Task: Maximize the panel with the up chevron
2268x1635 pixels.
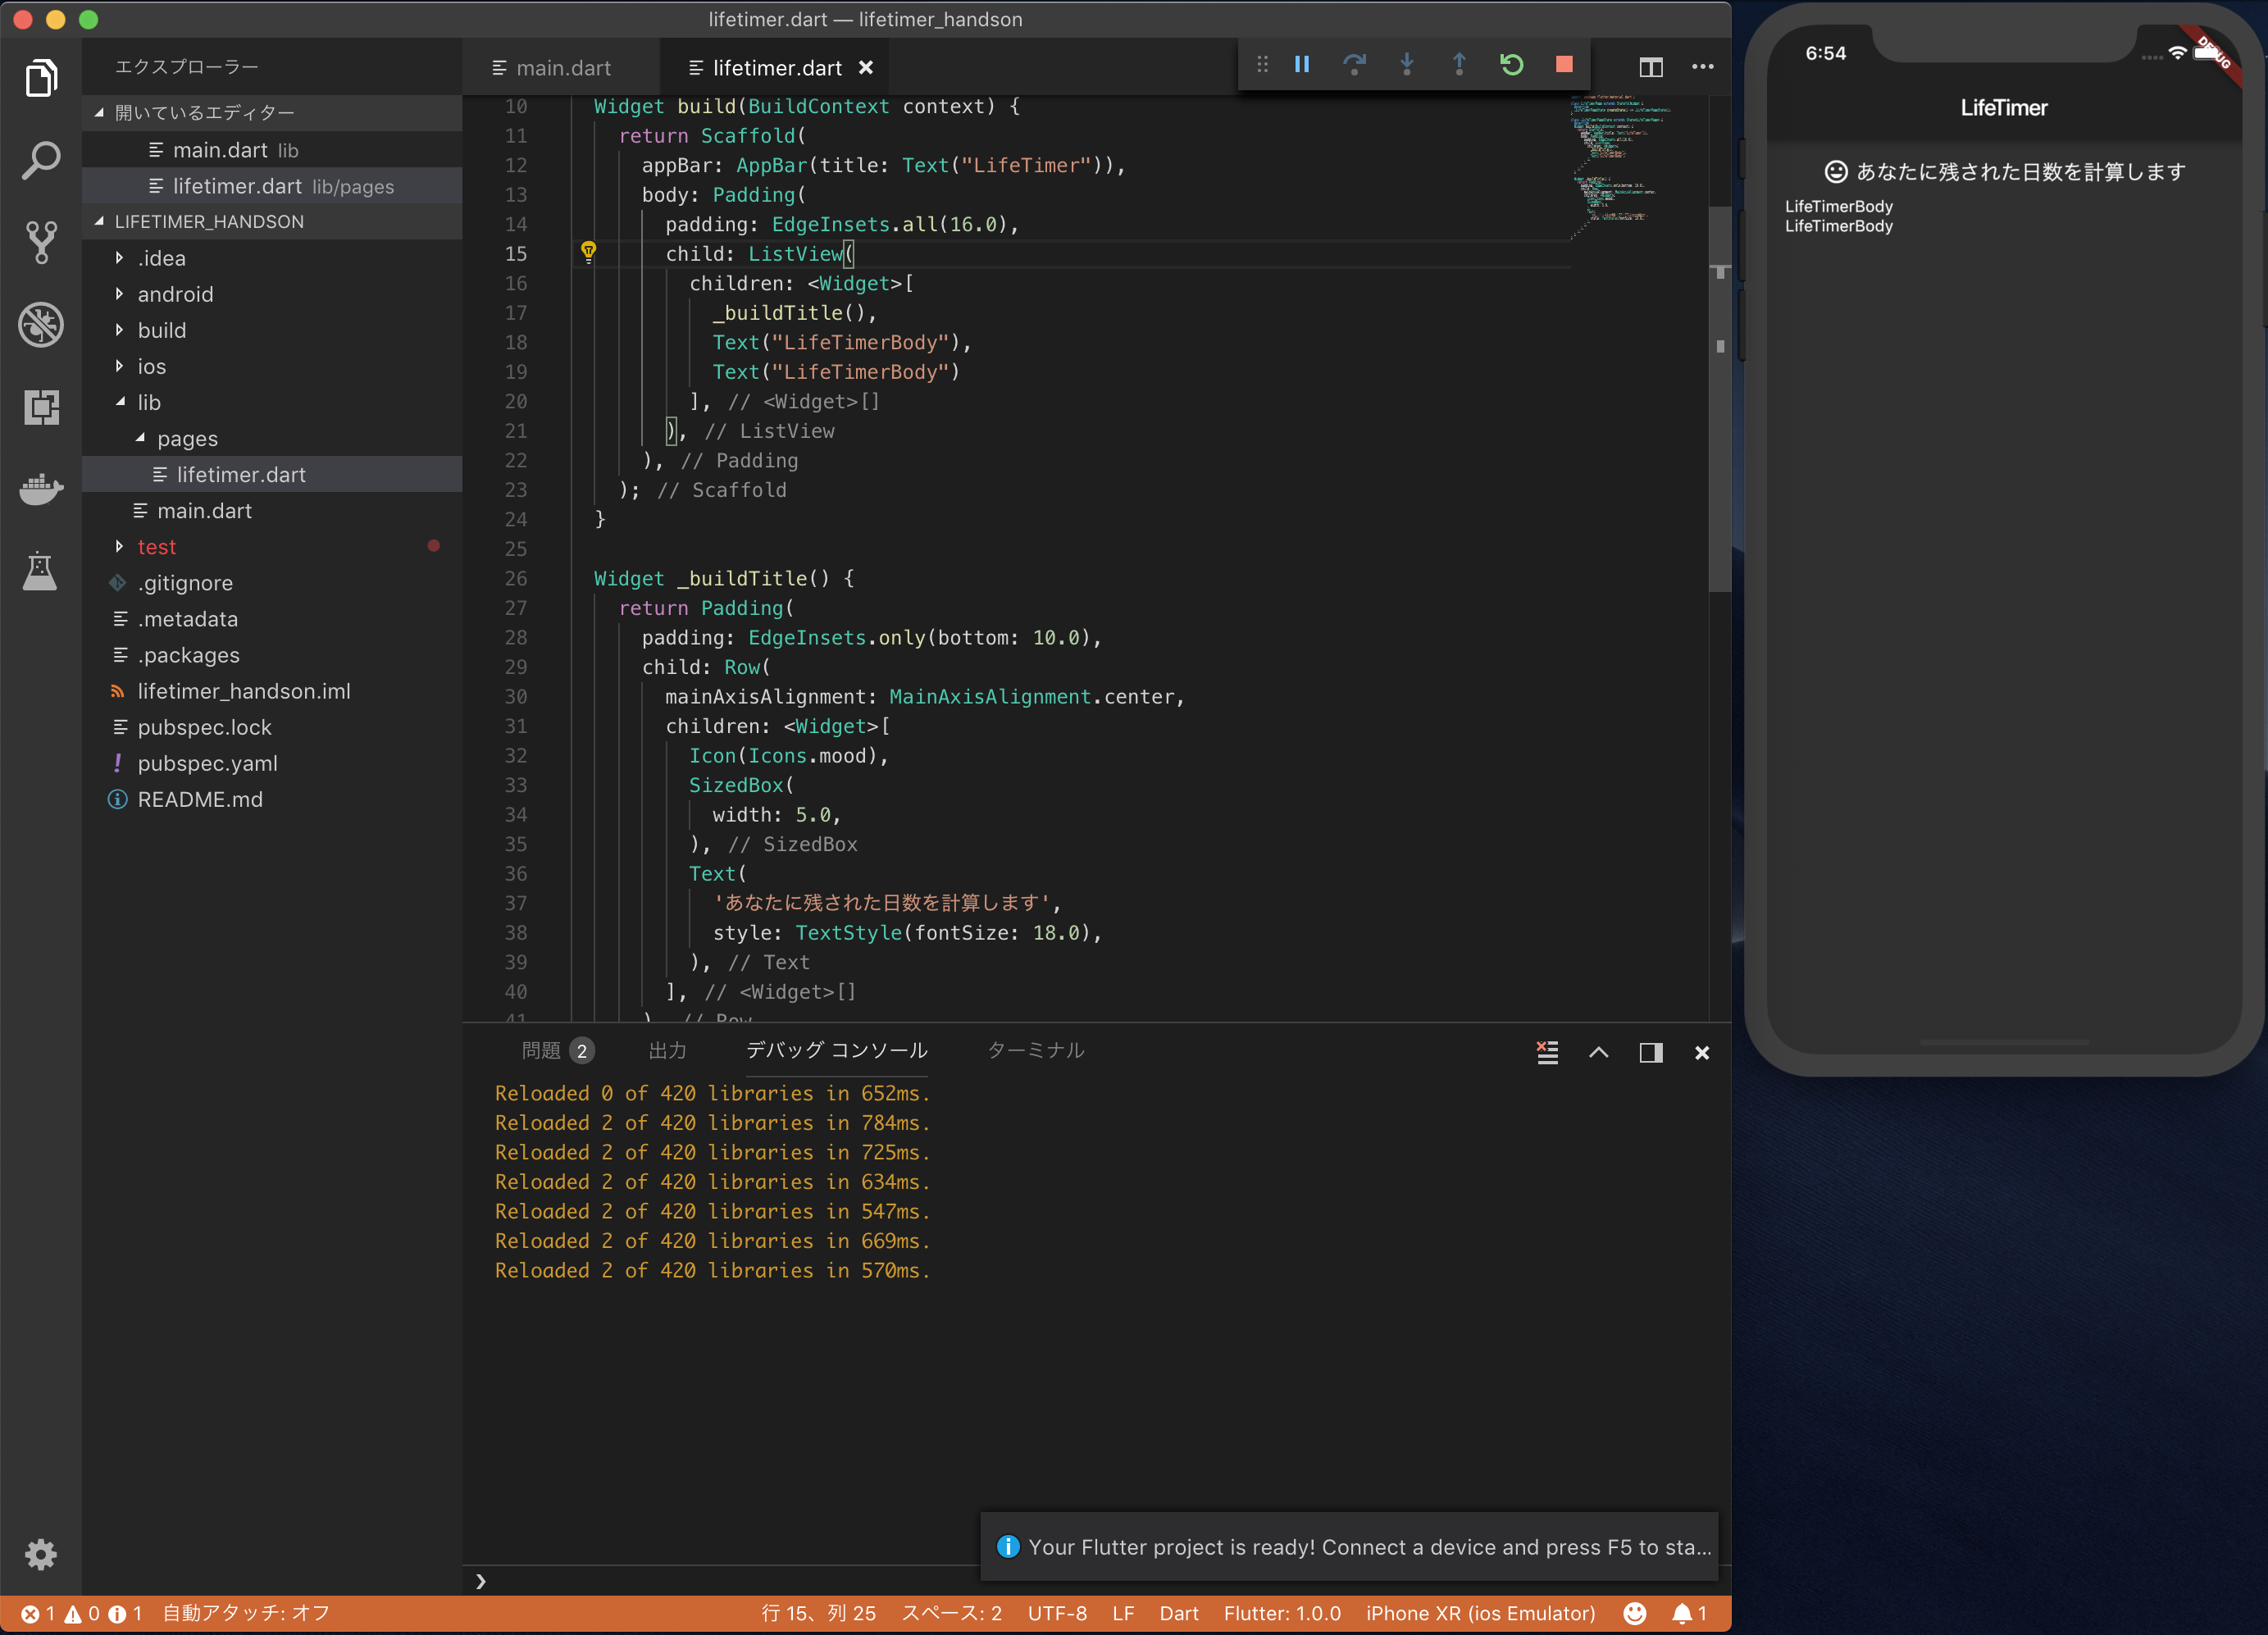Action: pyautogui.click(x=1599, y=1052)
